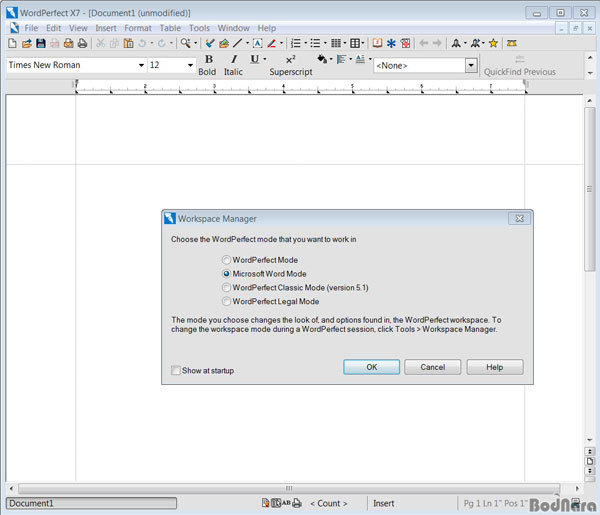
Task: Click the < Count > status bar item
Action: pyautogui.click(x=329, y=504)
